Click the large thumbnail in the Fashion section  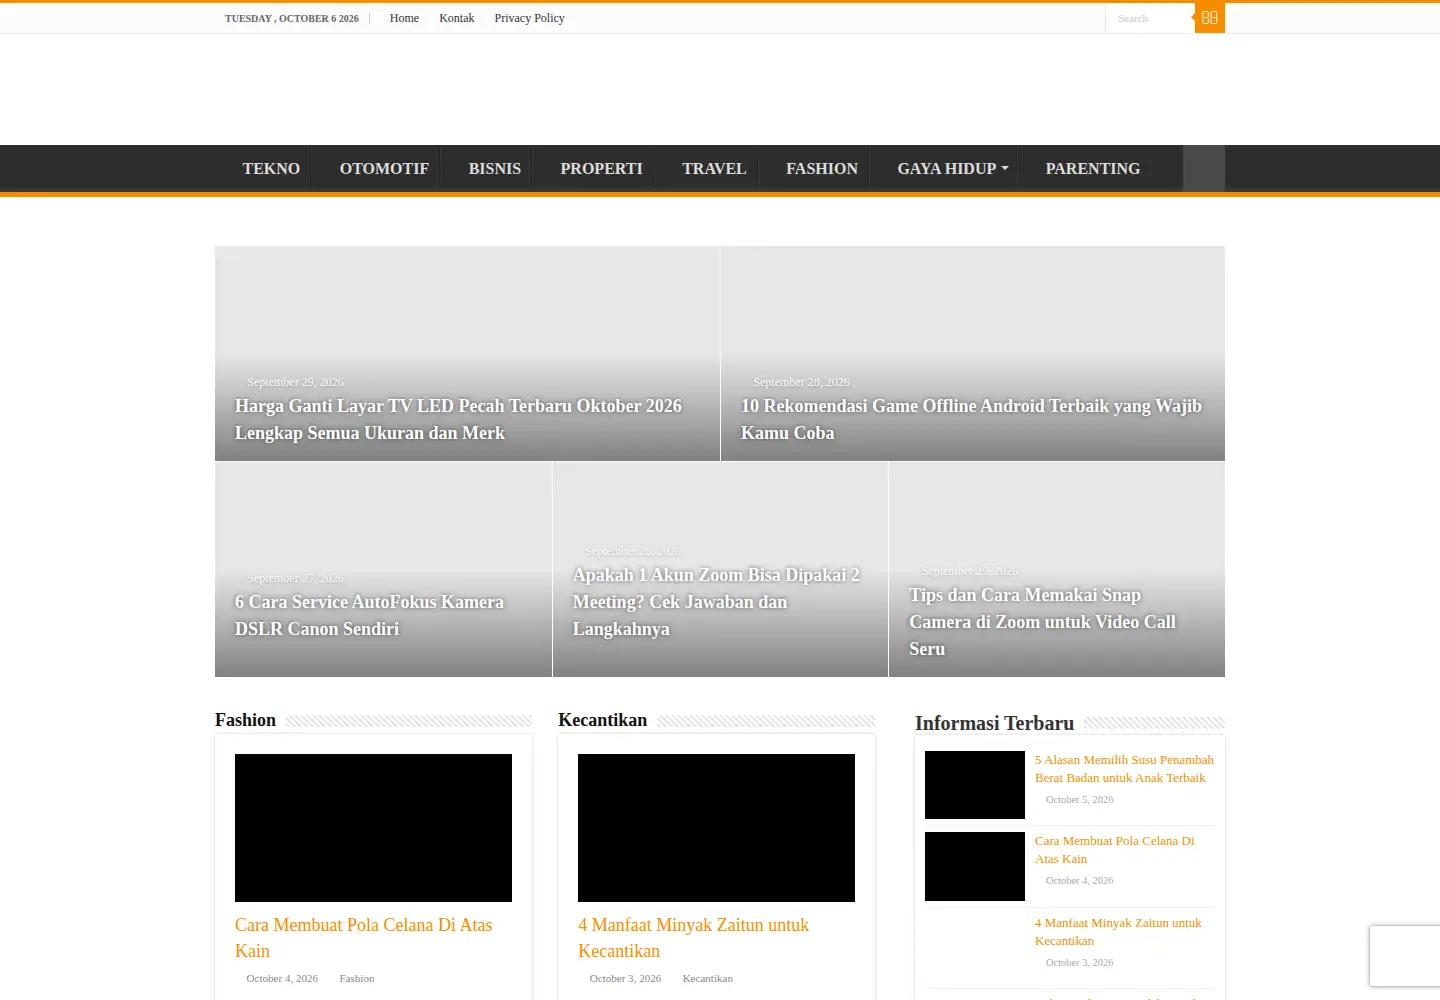click(x=373, y=828)
